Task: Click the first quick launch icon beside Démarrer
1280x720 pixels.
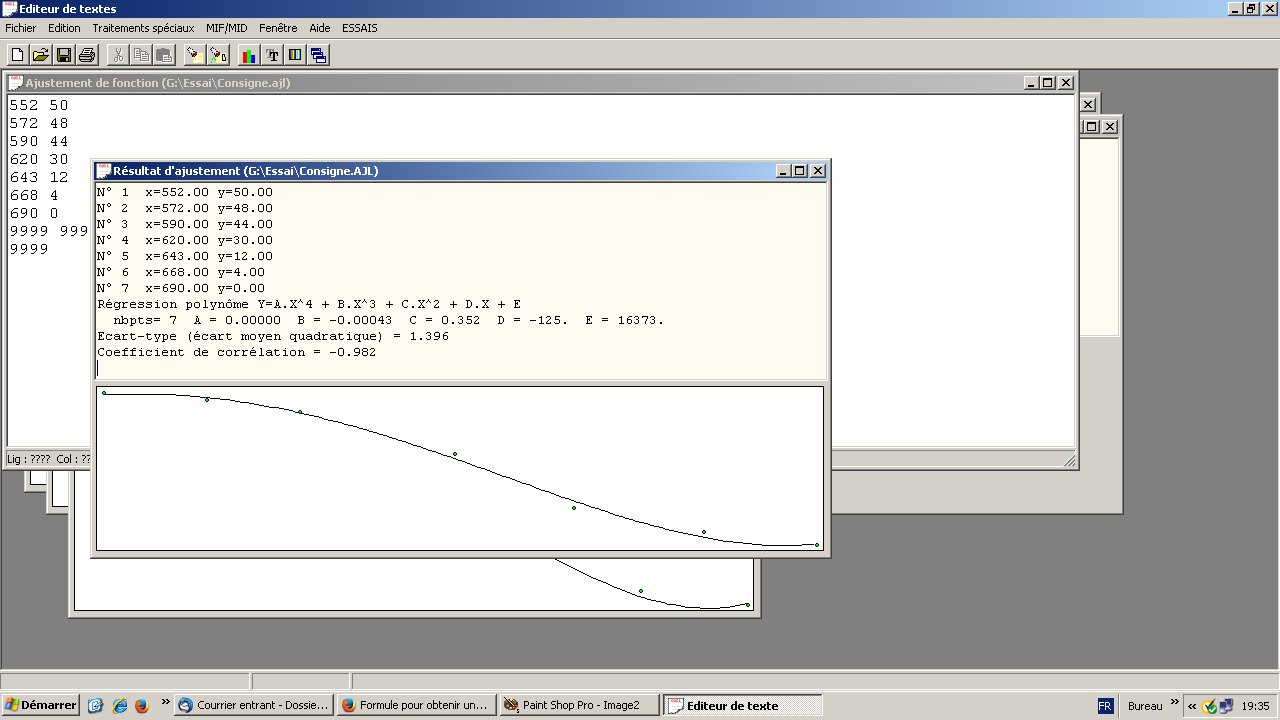Action: tap(96, 705)
